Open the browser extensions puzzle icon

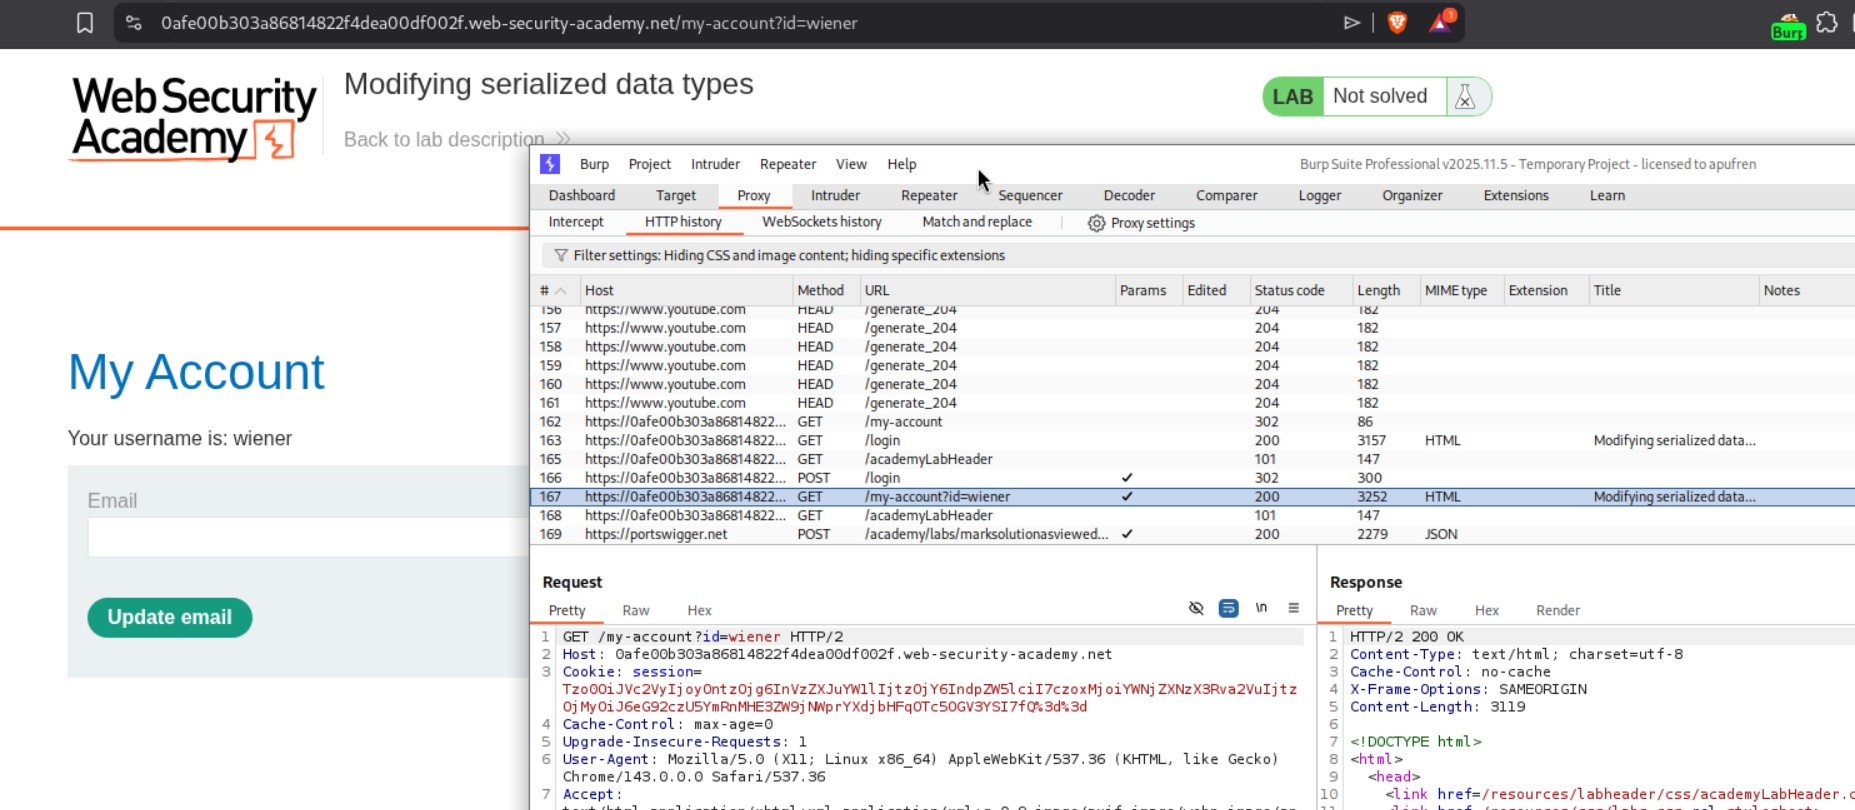1827,22
